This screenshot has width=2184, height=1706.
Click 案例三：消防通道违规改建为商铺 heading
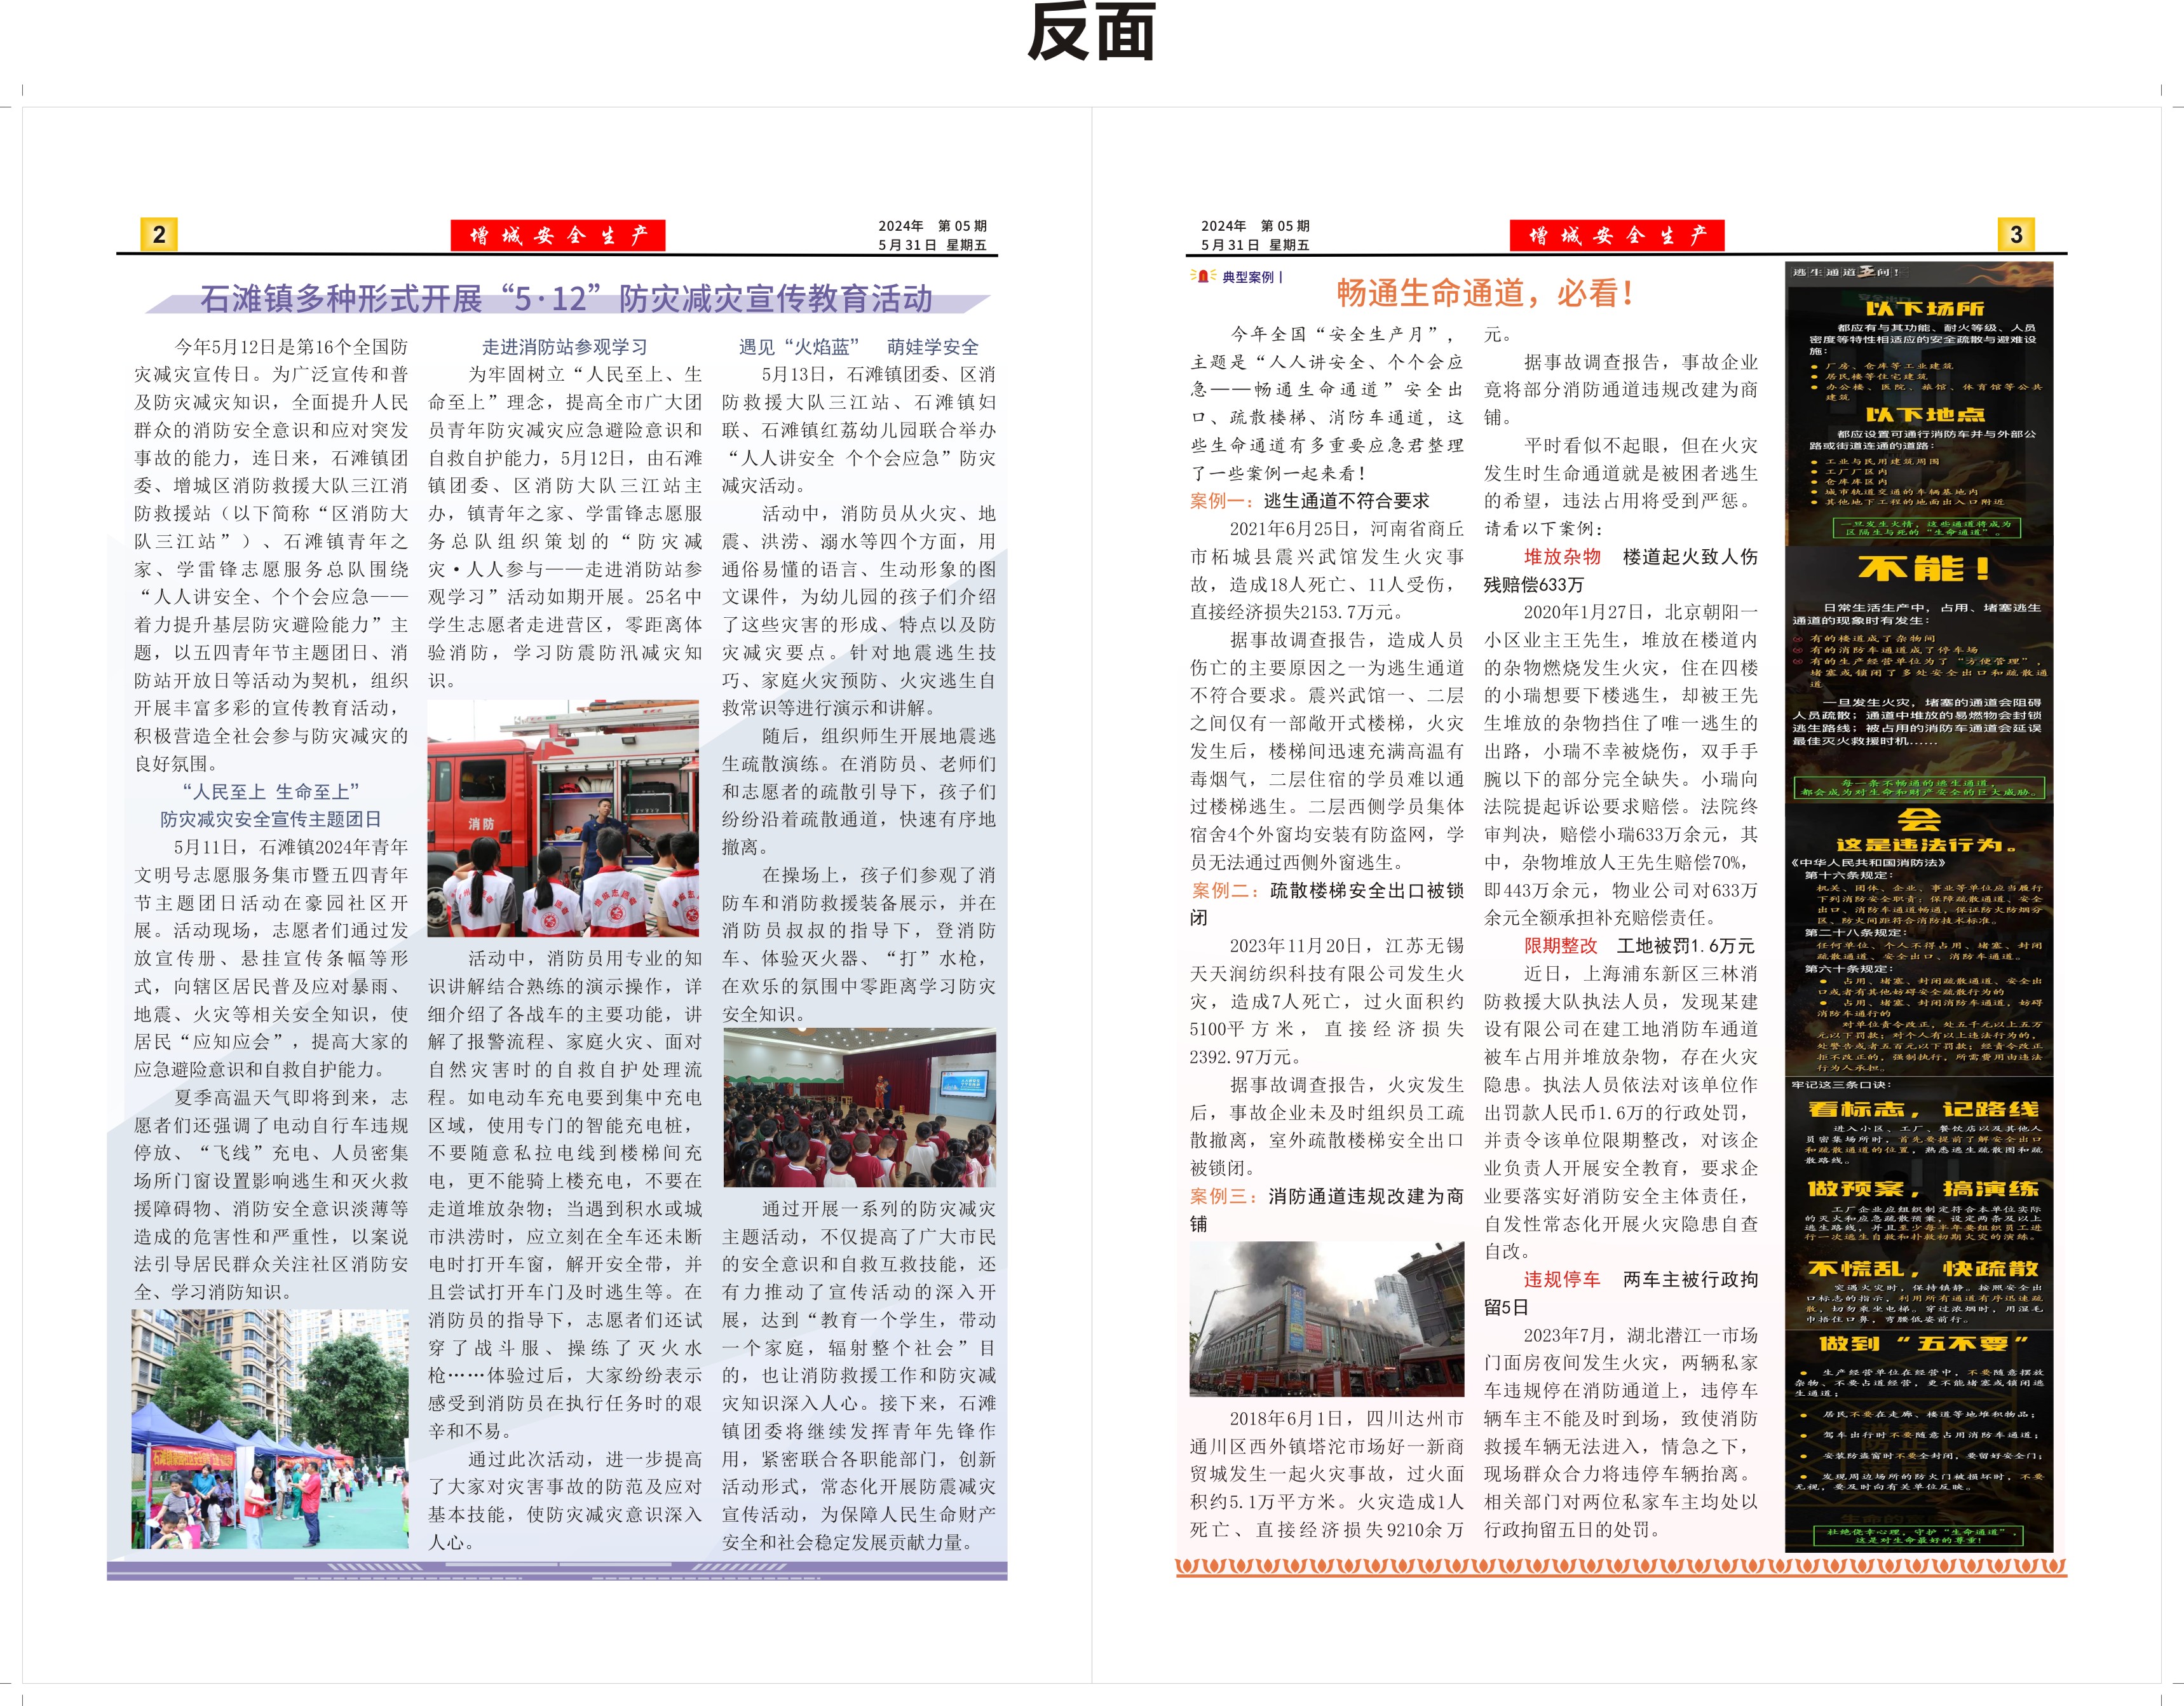(x=1327, y=1210)
